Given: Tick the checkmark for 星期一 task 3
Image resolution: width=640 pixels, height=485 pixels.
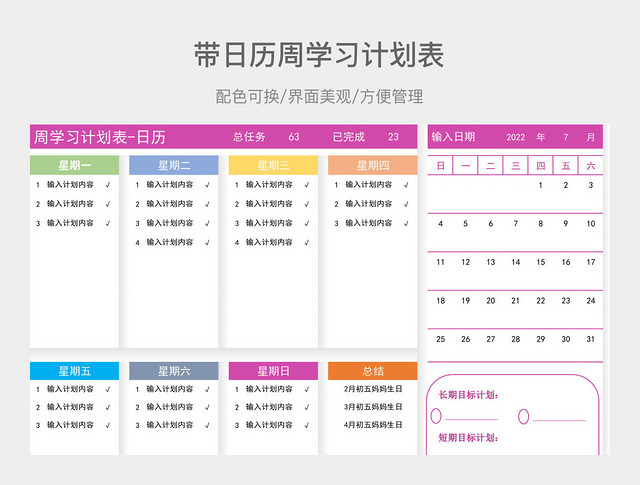Looking at the screenshot, I should pyautogui.click(x=108, y=223).
